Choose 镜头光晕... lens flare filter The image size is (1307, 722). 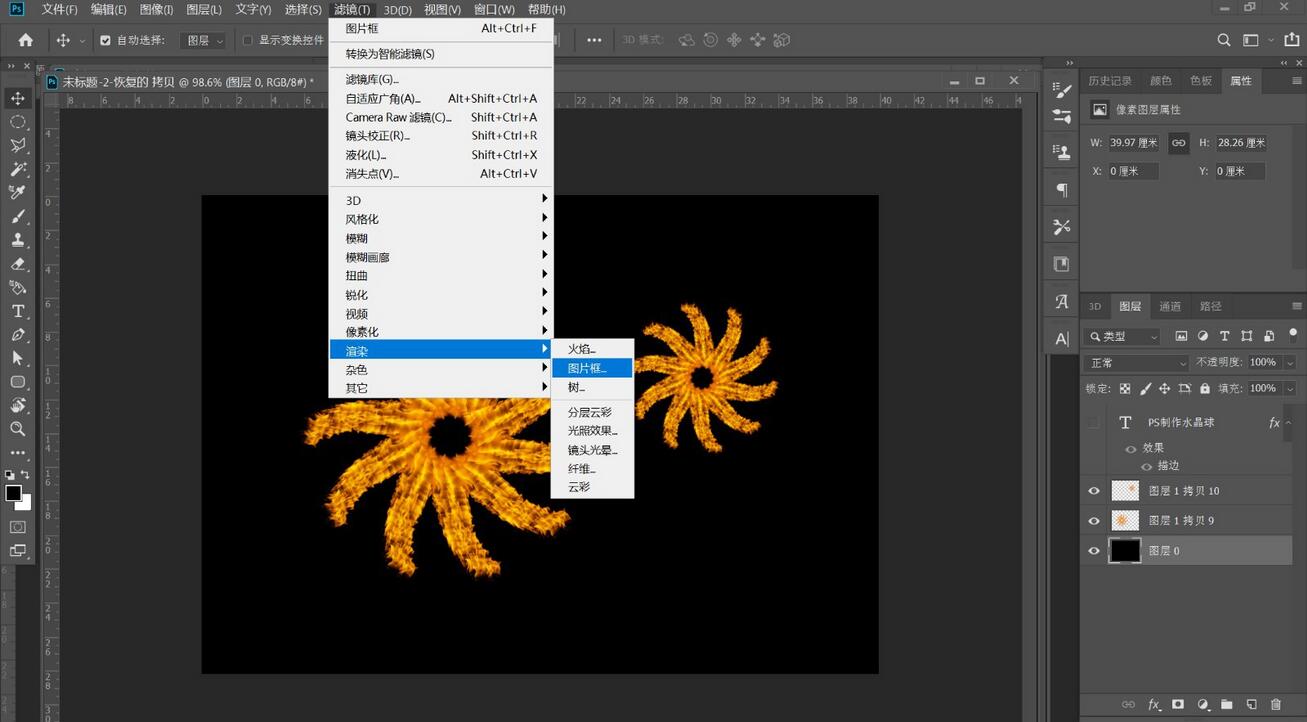(593, 449)
